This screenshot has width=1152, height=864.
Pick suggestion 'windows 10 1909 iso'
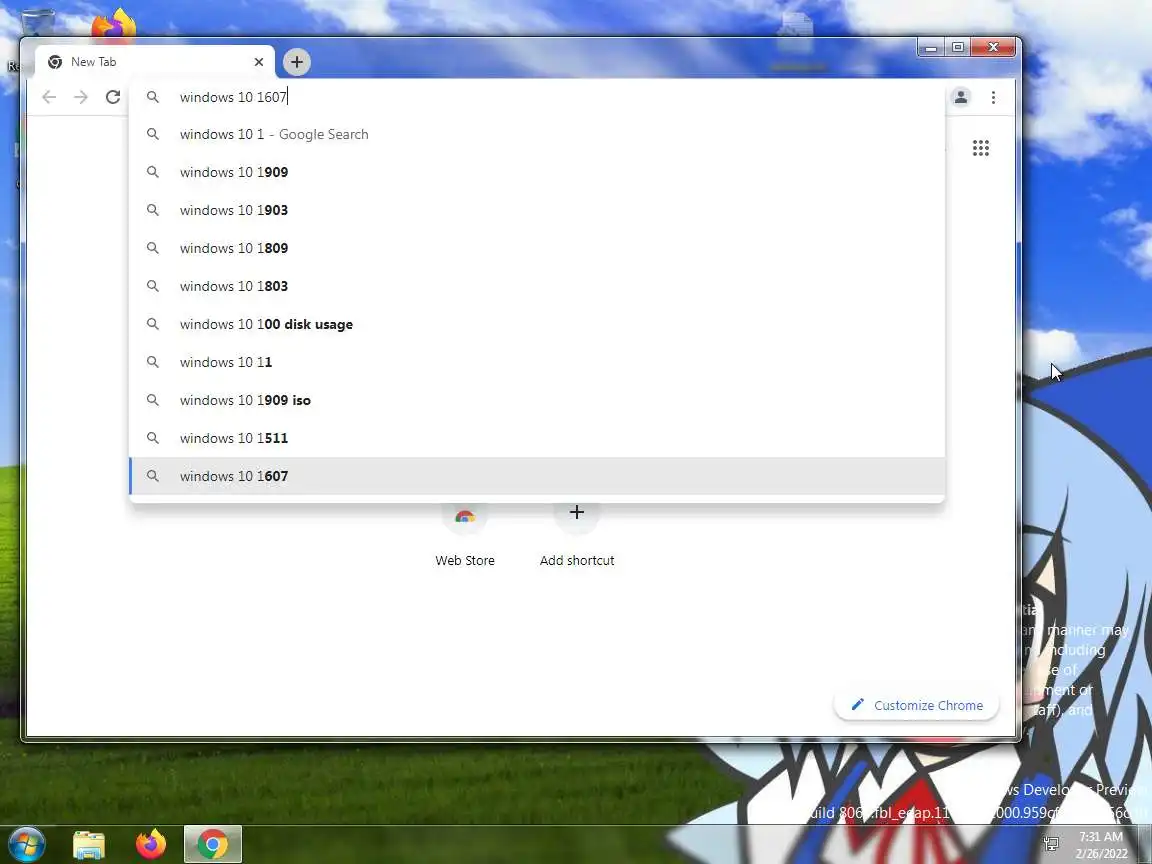536,400
